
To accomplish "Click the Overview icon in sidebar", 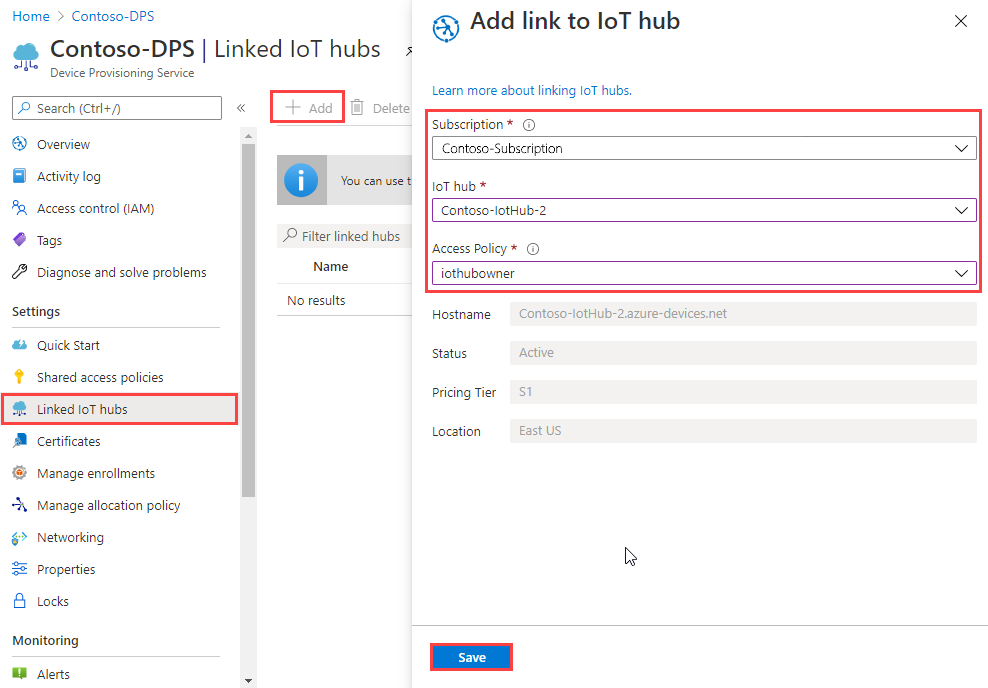I will (x=20, y=144).
